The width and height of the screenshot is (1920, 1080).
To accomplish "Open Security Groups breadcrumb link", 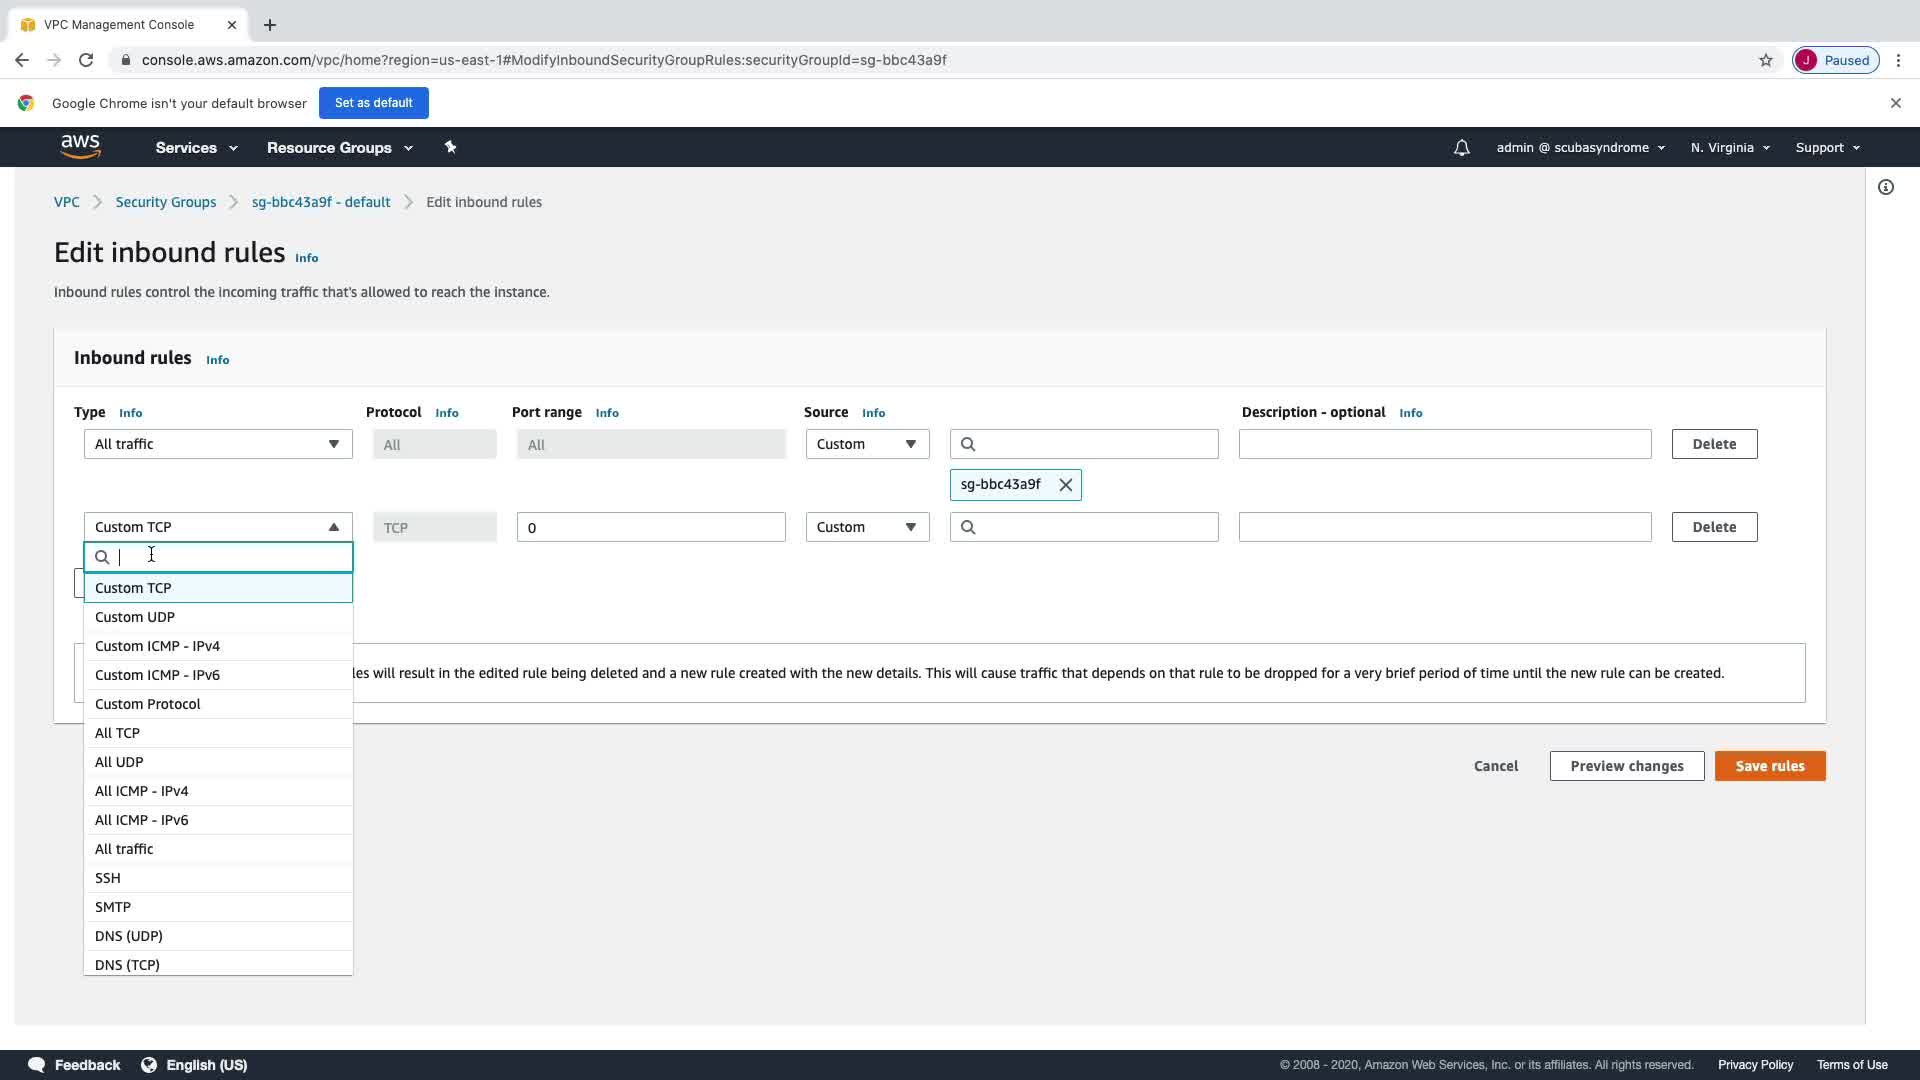I will pyautogui.click(x=165, y=202).
